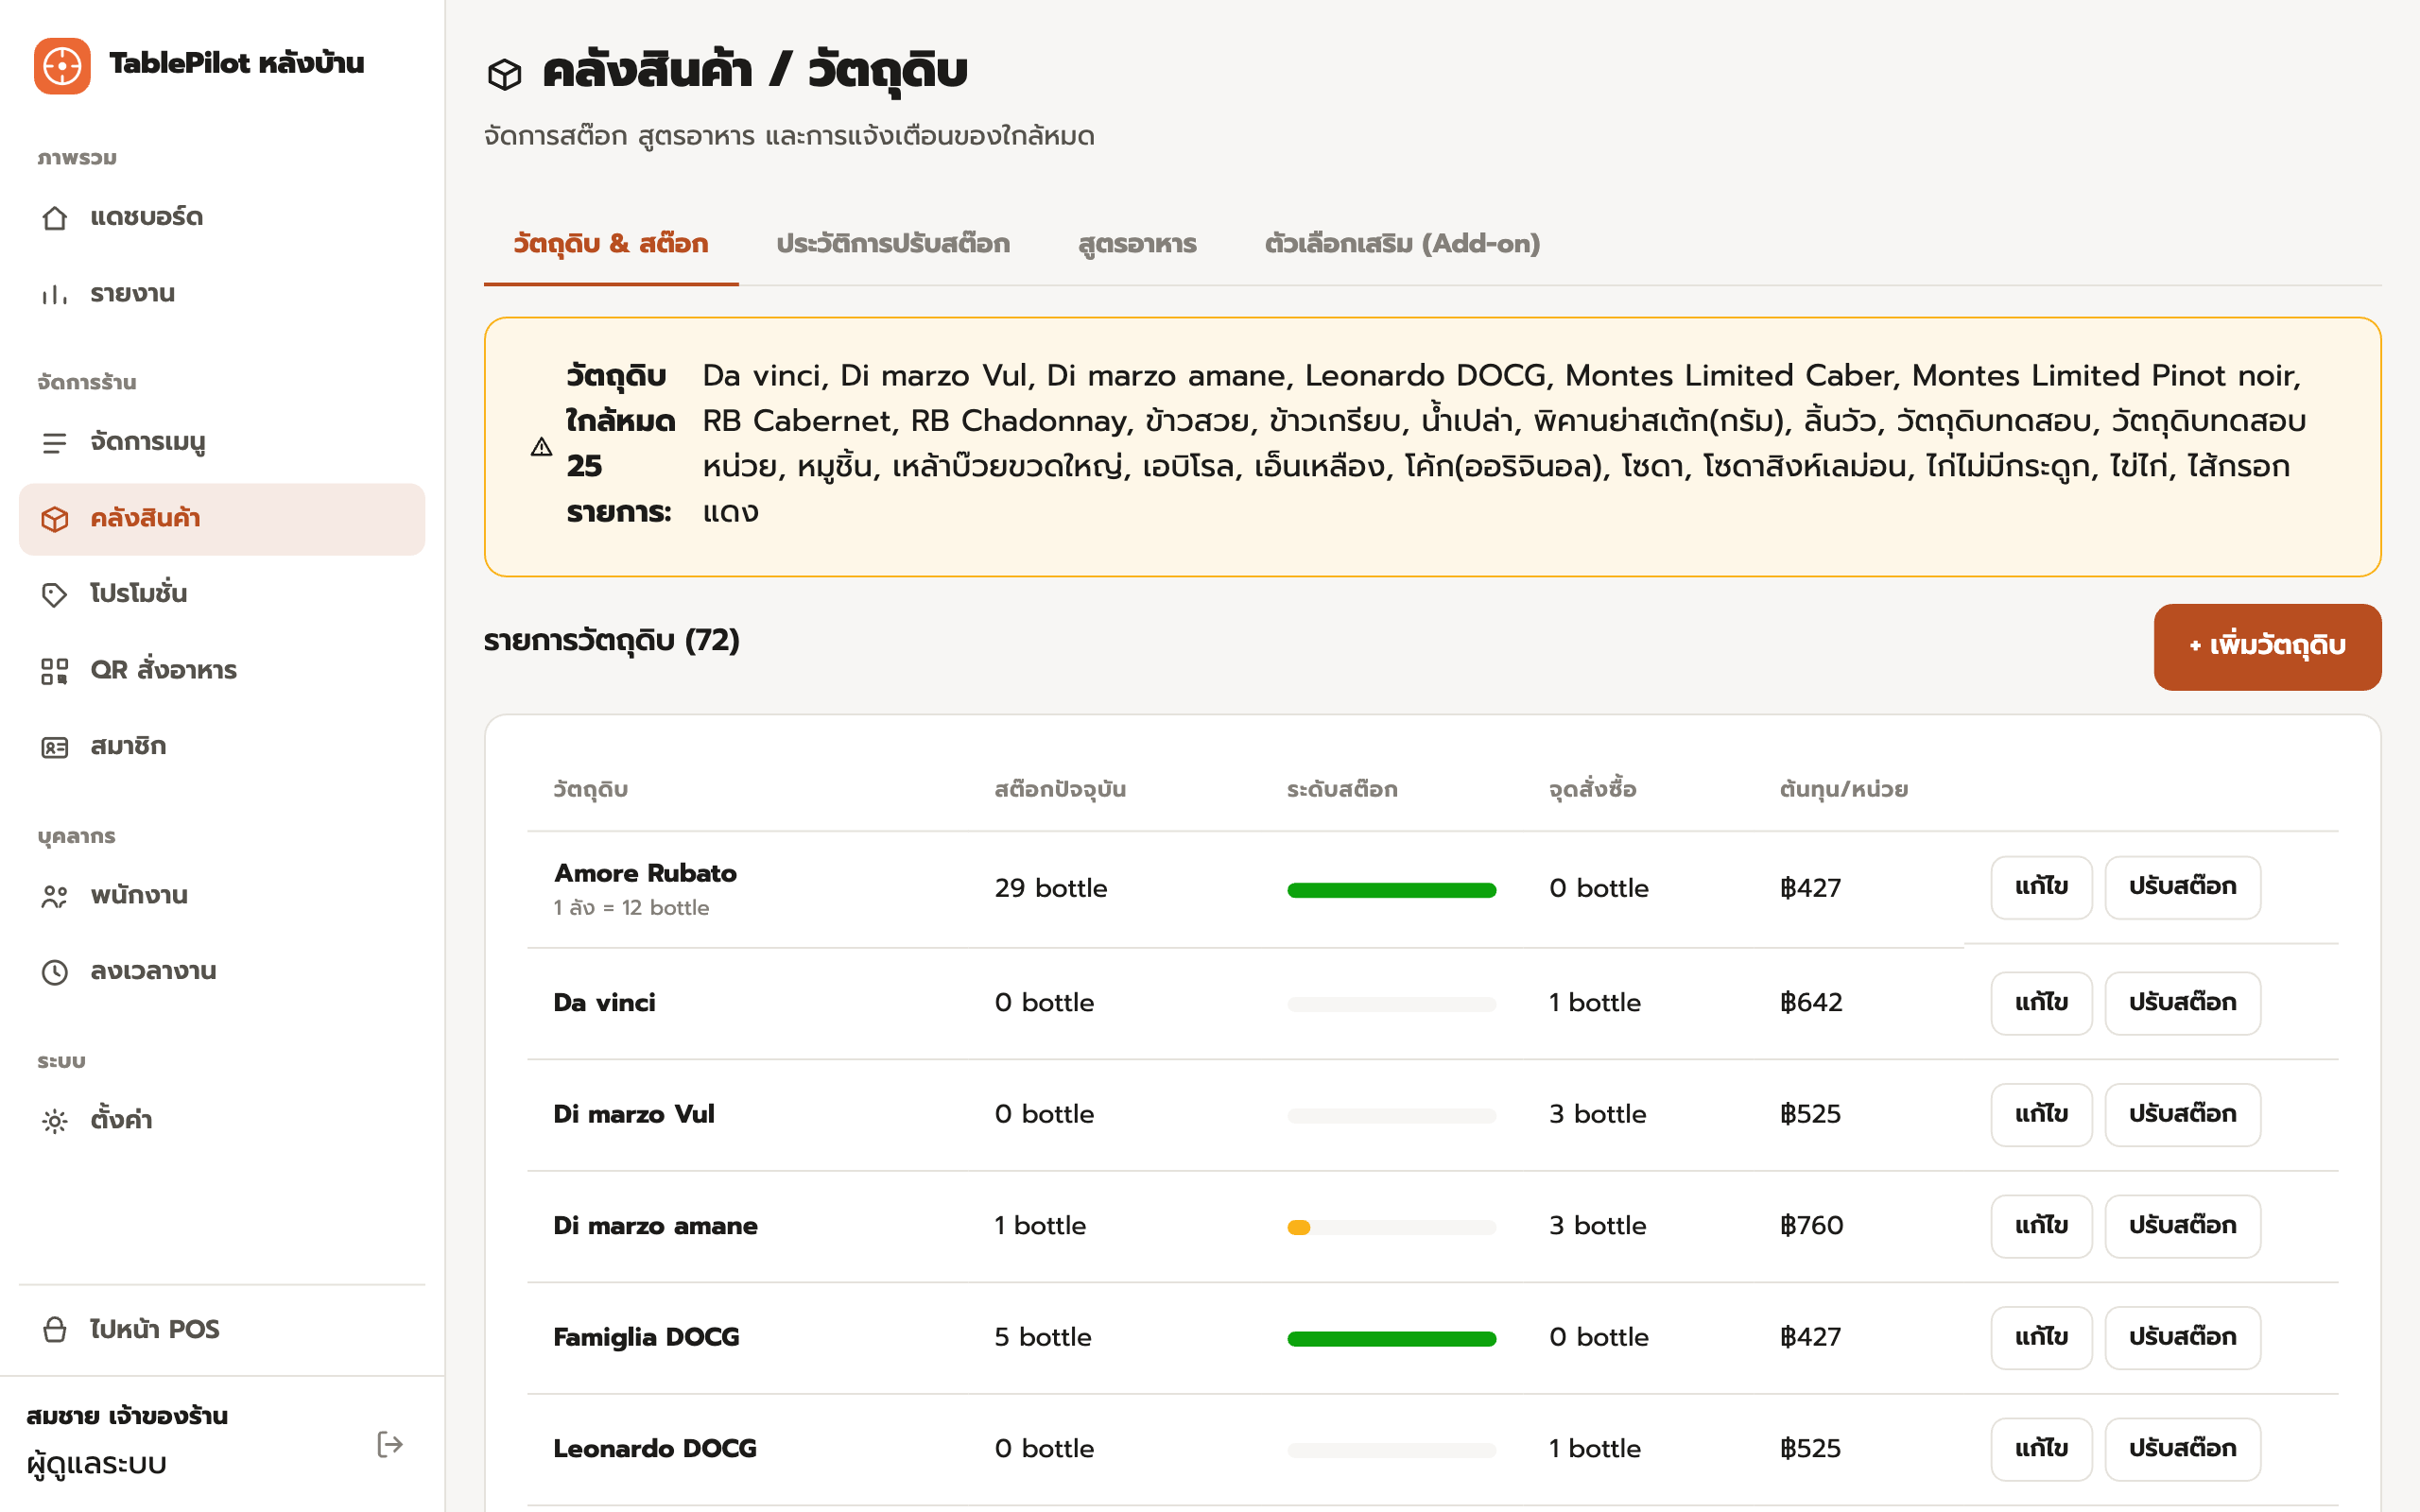Click รายการวัตถุดิบ (72) heading
The height and width of the screenshot is (1512, 2420).
pyautogui.click(x=611, y=641)
